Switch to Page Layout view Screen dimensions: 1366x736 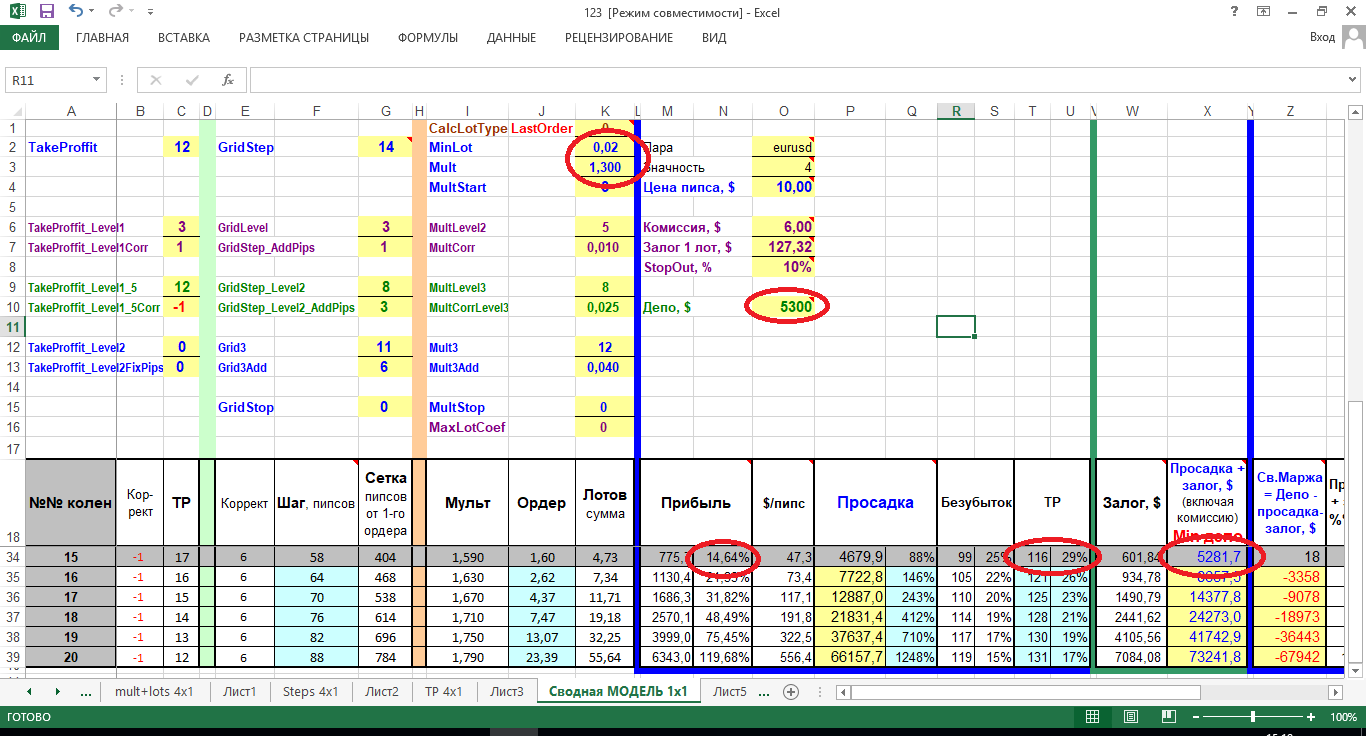pos(1130,717)
